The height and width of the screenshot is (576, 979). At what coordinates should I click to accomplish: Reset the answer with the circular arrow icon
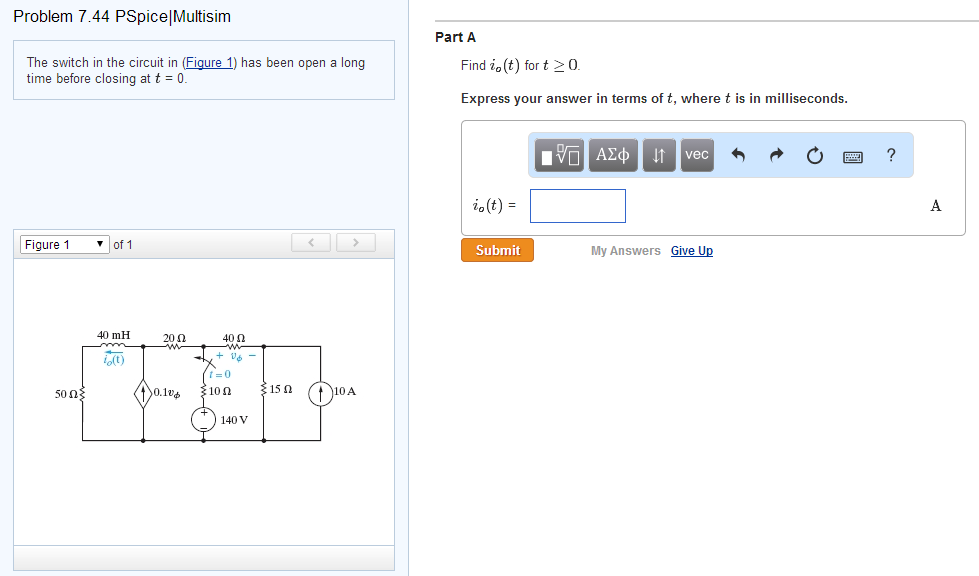(813, 155)
